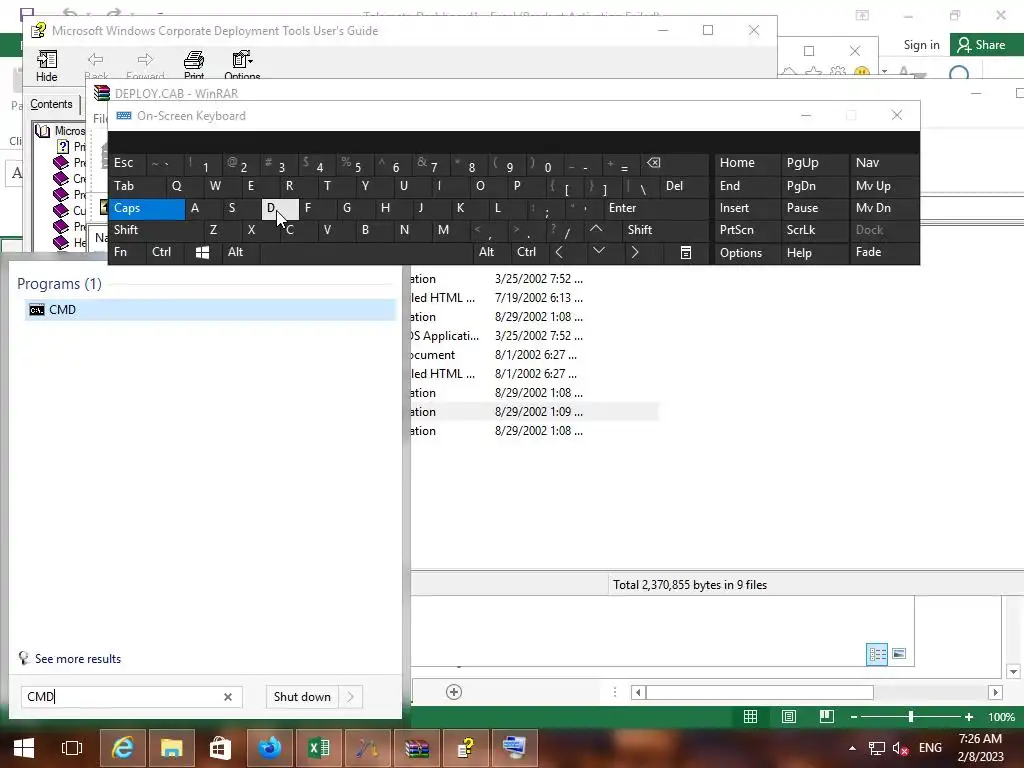Switch to Page Layout view in Excel
This screenshot has height=768, width=1024.
coord(788,717)
